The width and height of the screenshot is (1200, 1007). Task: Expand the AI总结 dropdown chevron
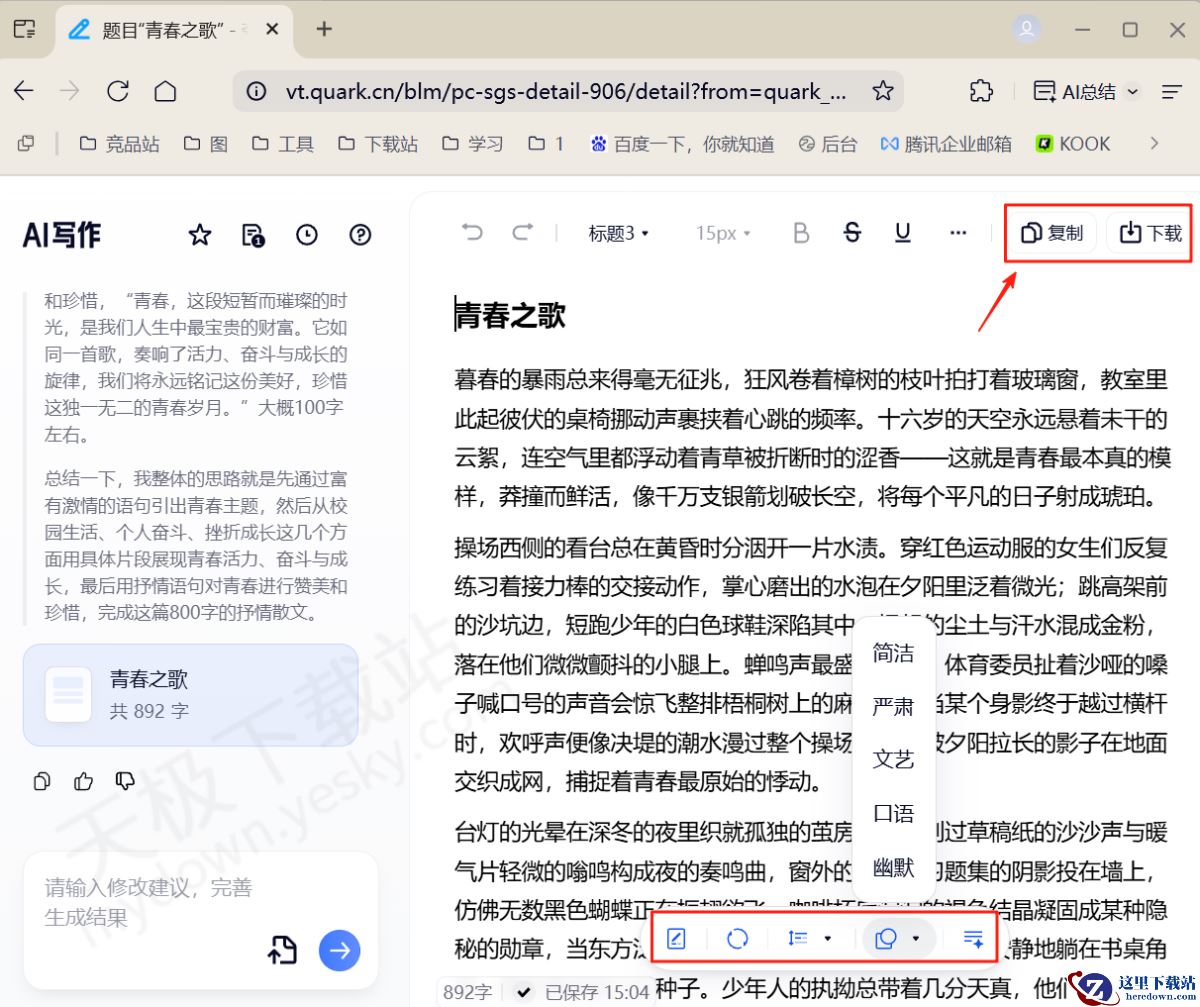point(1133,92)
